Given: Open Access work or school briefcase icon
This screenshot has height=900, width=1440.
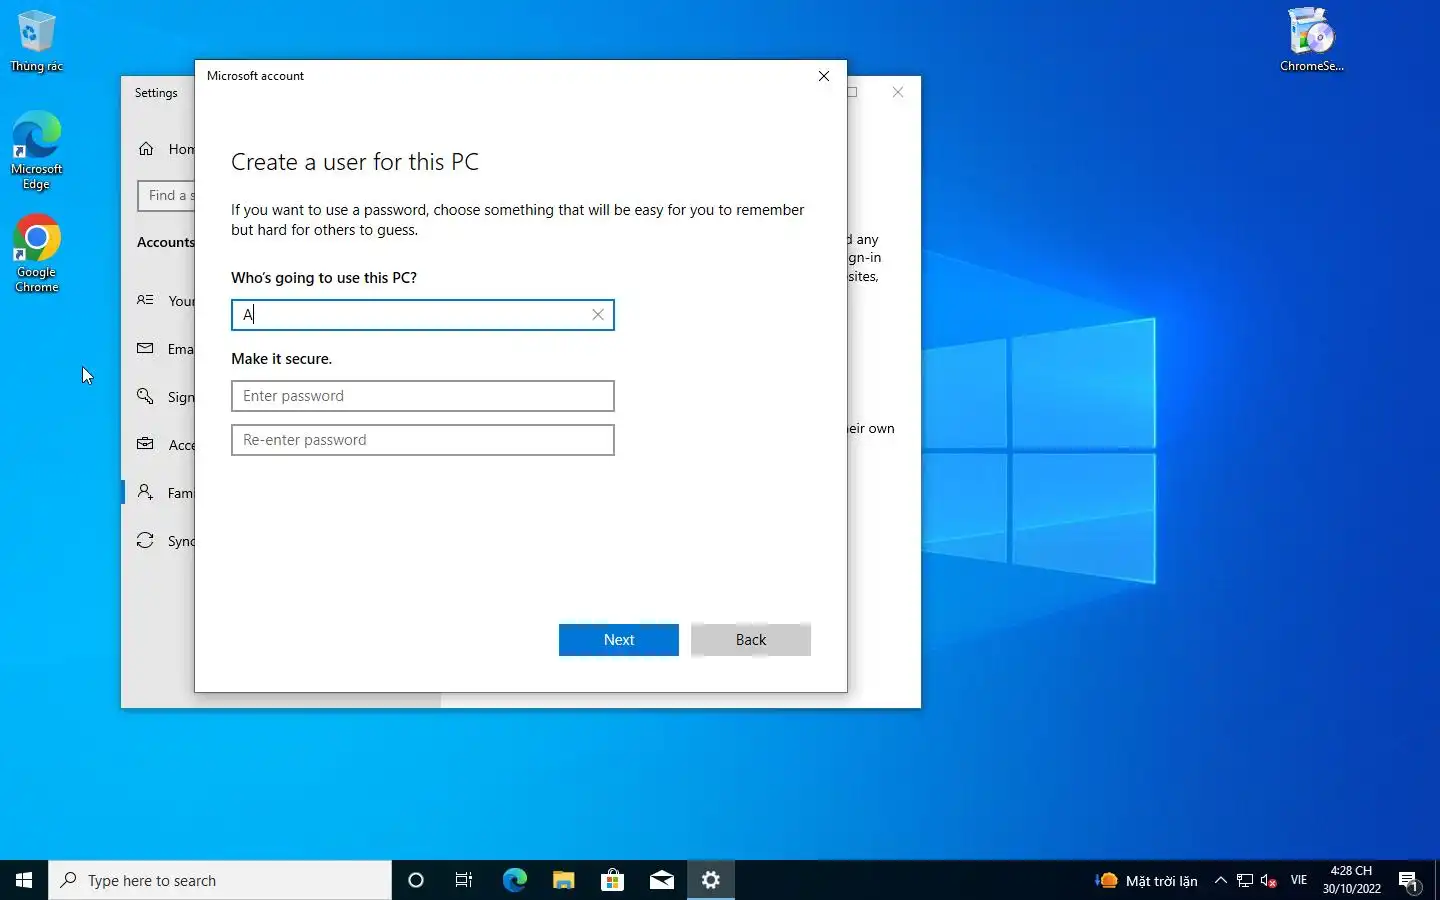Looking at the screenshot, I should (x=146, y=445).
